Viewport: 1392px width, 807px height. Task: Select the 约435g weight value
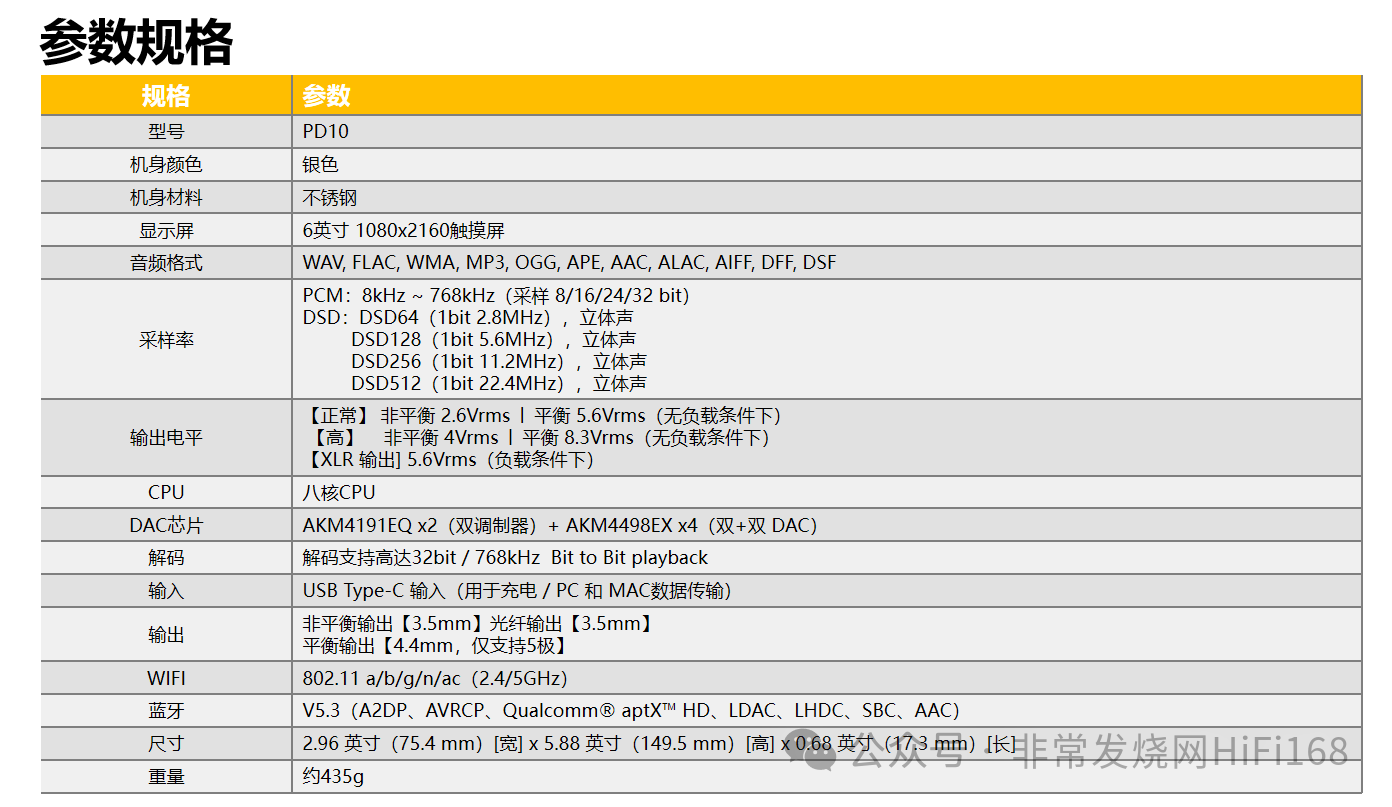point(333,777)
